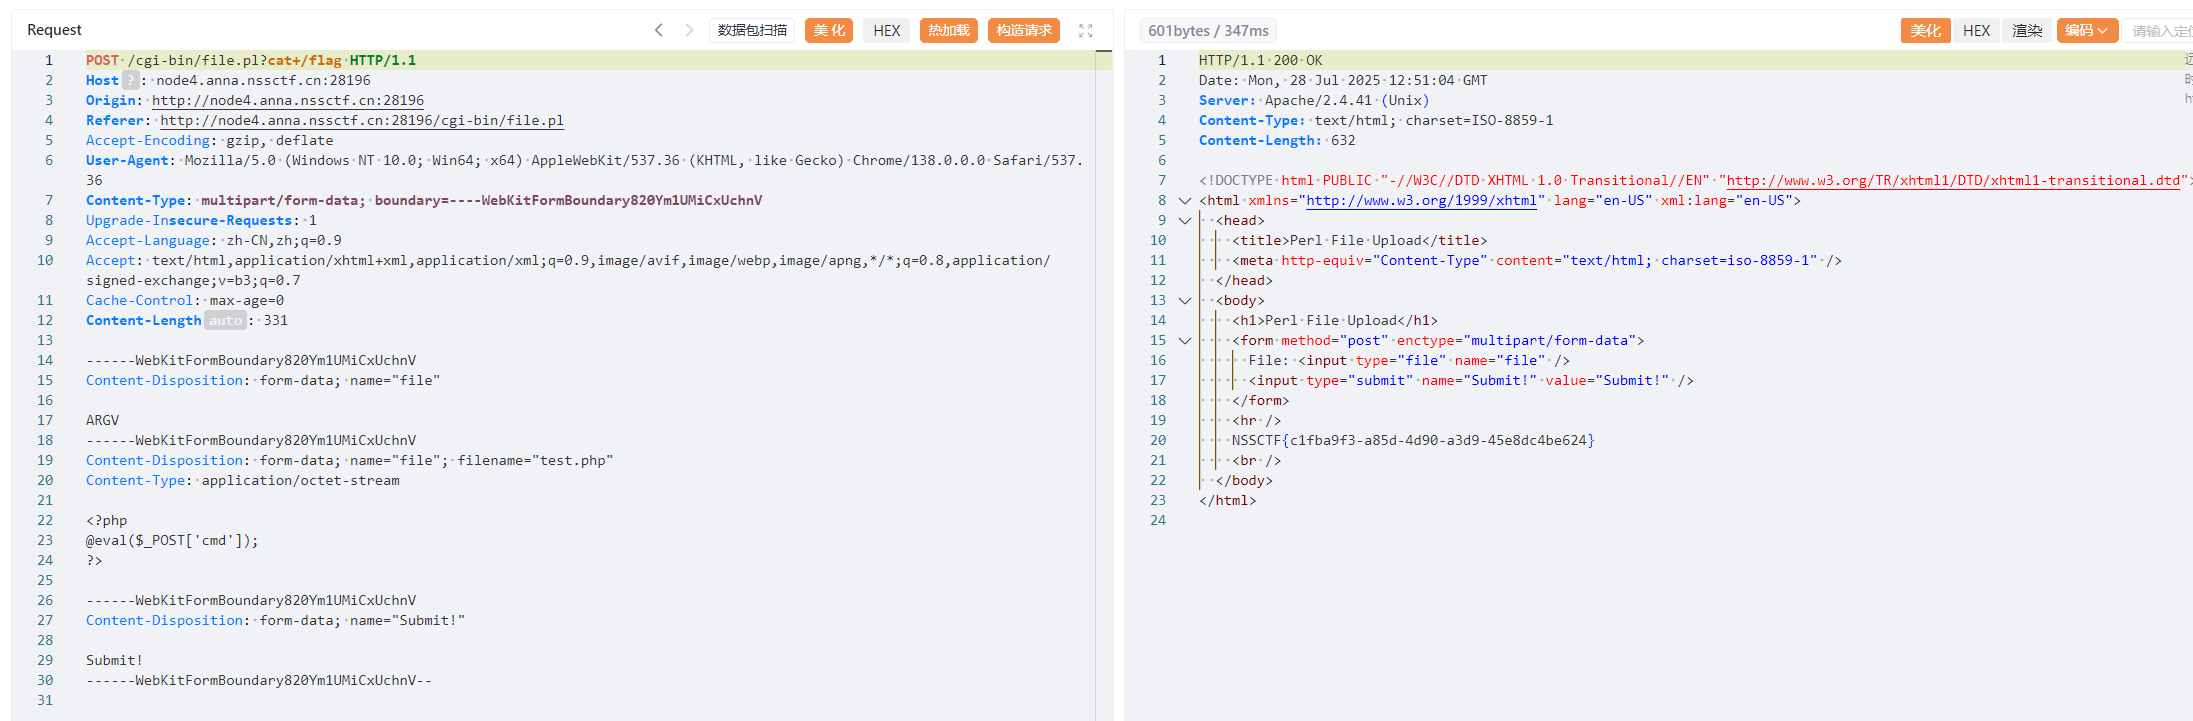The height and width of the screenshot is (721, 2193).
Task: Click the auto tag beside Content-Length
Action: [x=225, y=320]
